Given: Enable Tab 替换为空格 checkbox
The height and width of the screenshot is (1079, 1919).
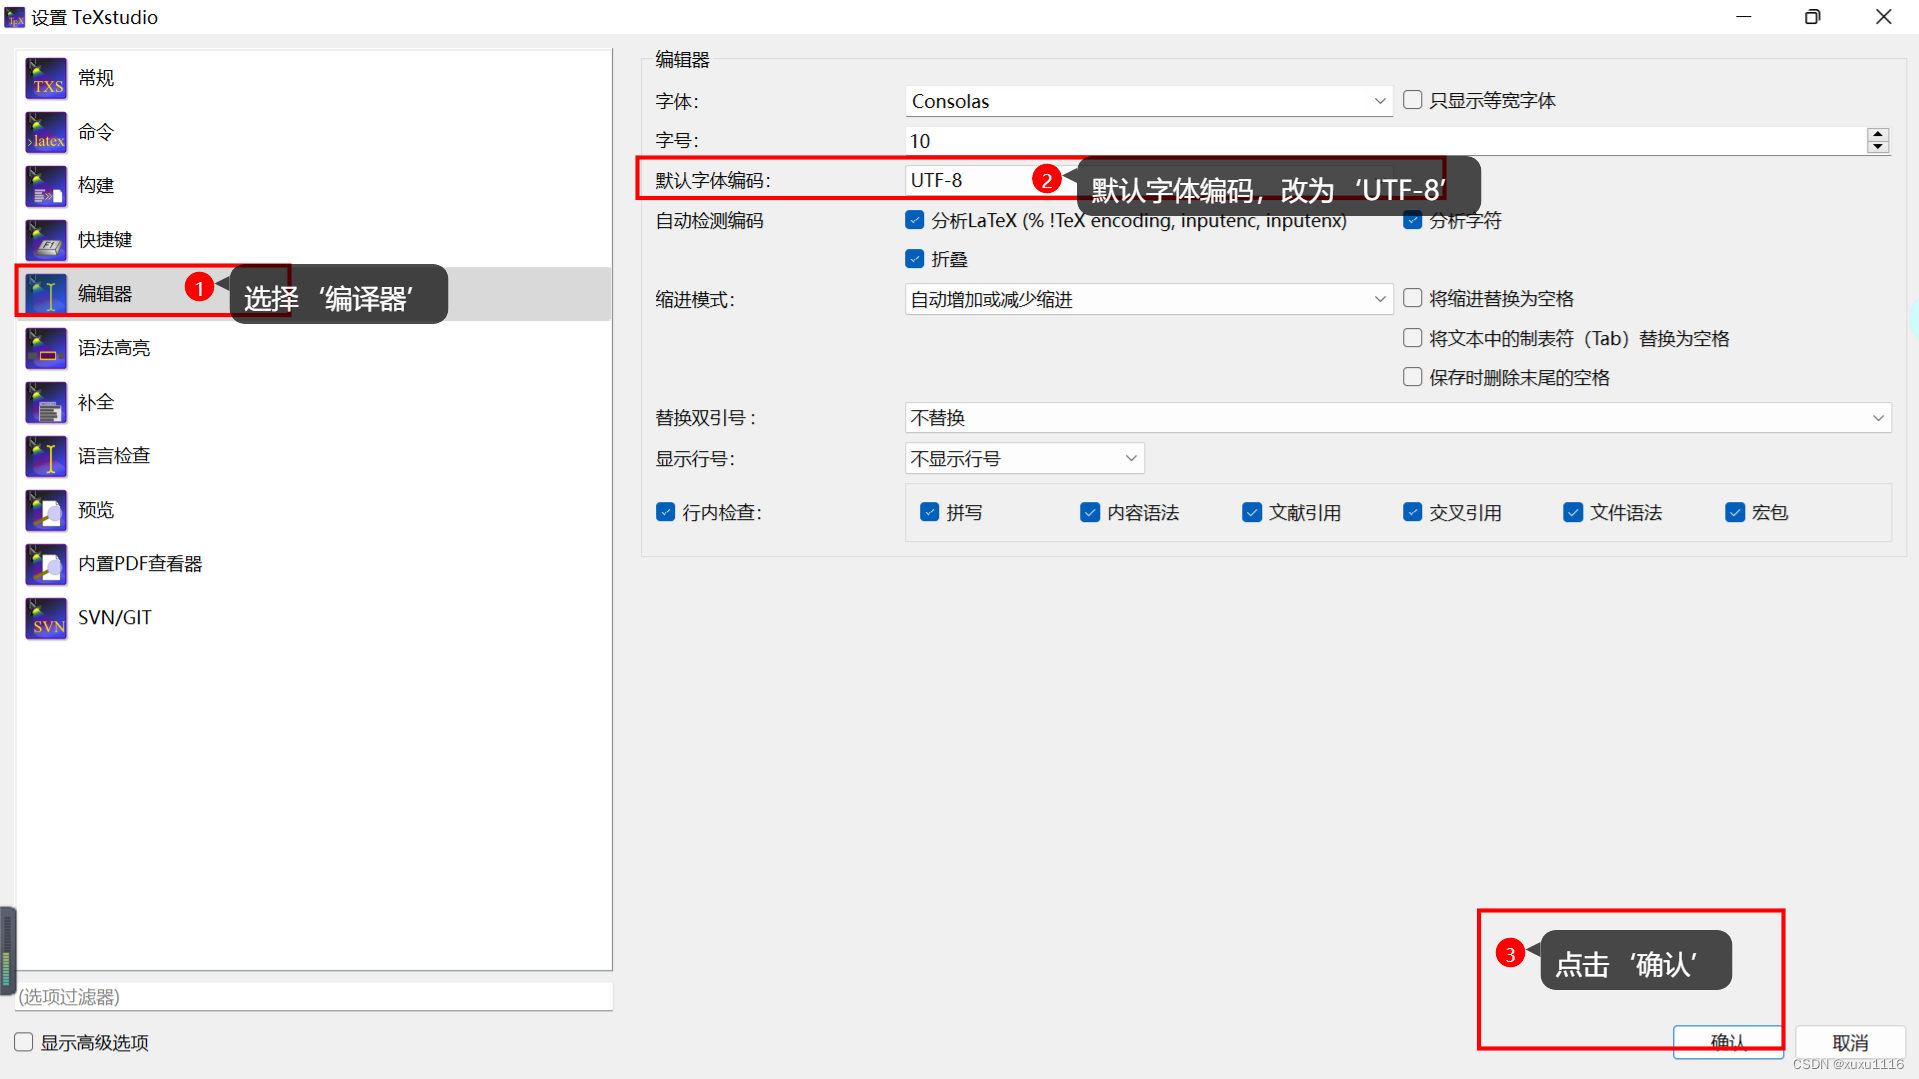Looking at the screenshot, I should point(1412,338).
